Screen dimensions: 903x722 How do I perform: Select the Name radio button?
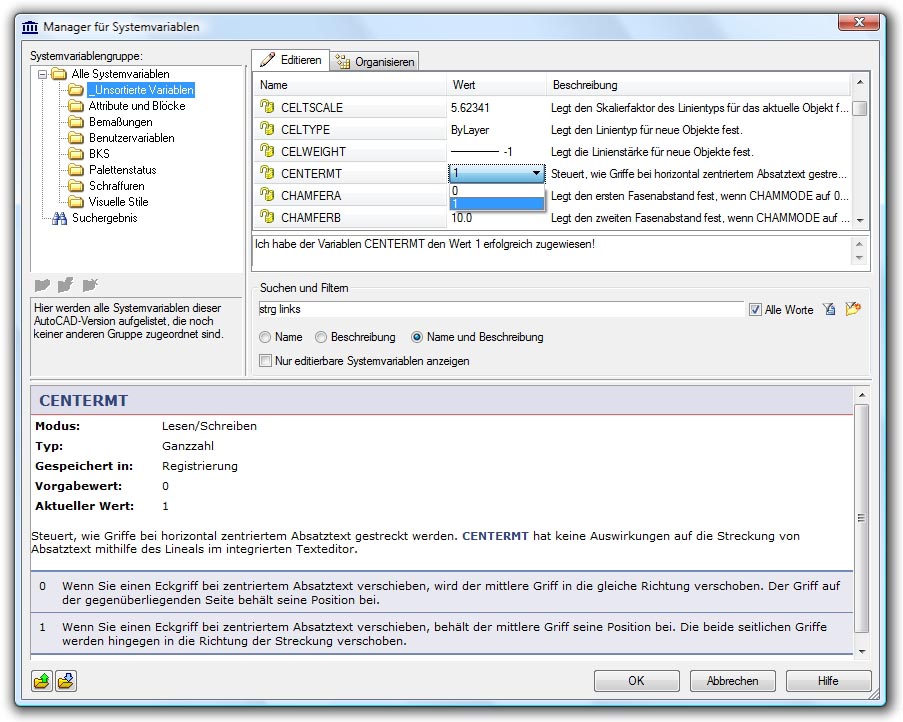265,337
